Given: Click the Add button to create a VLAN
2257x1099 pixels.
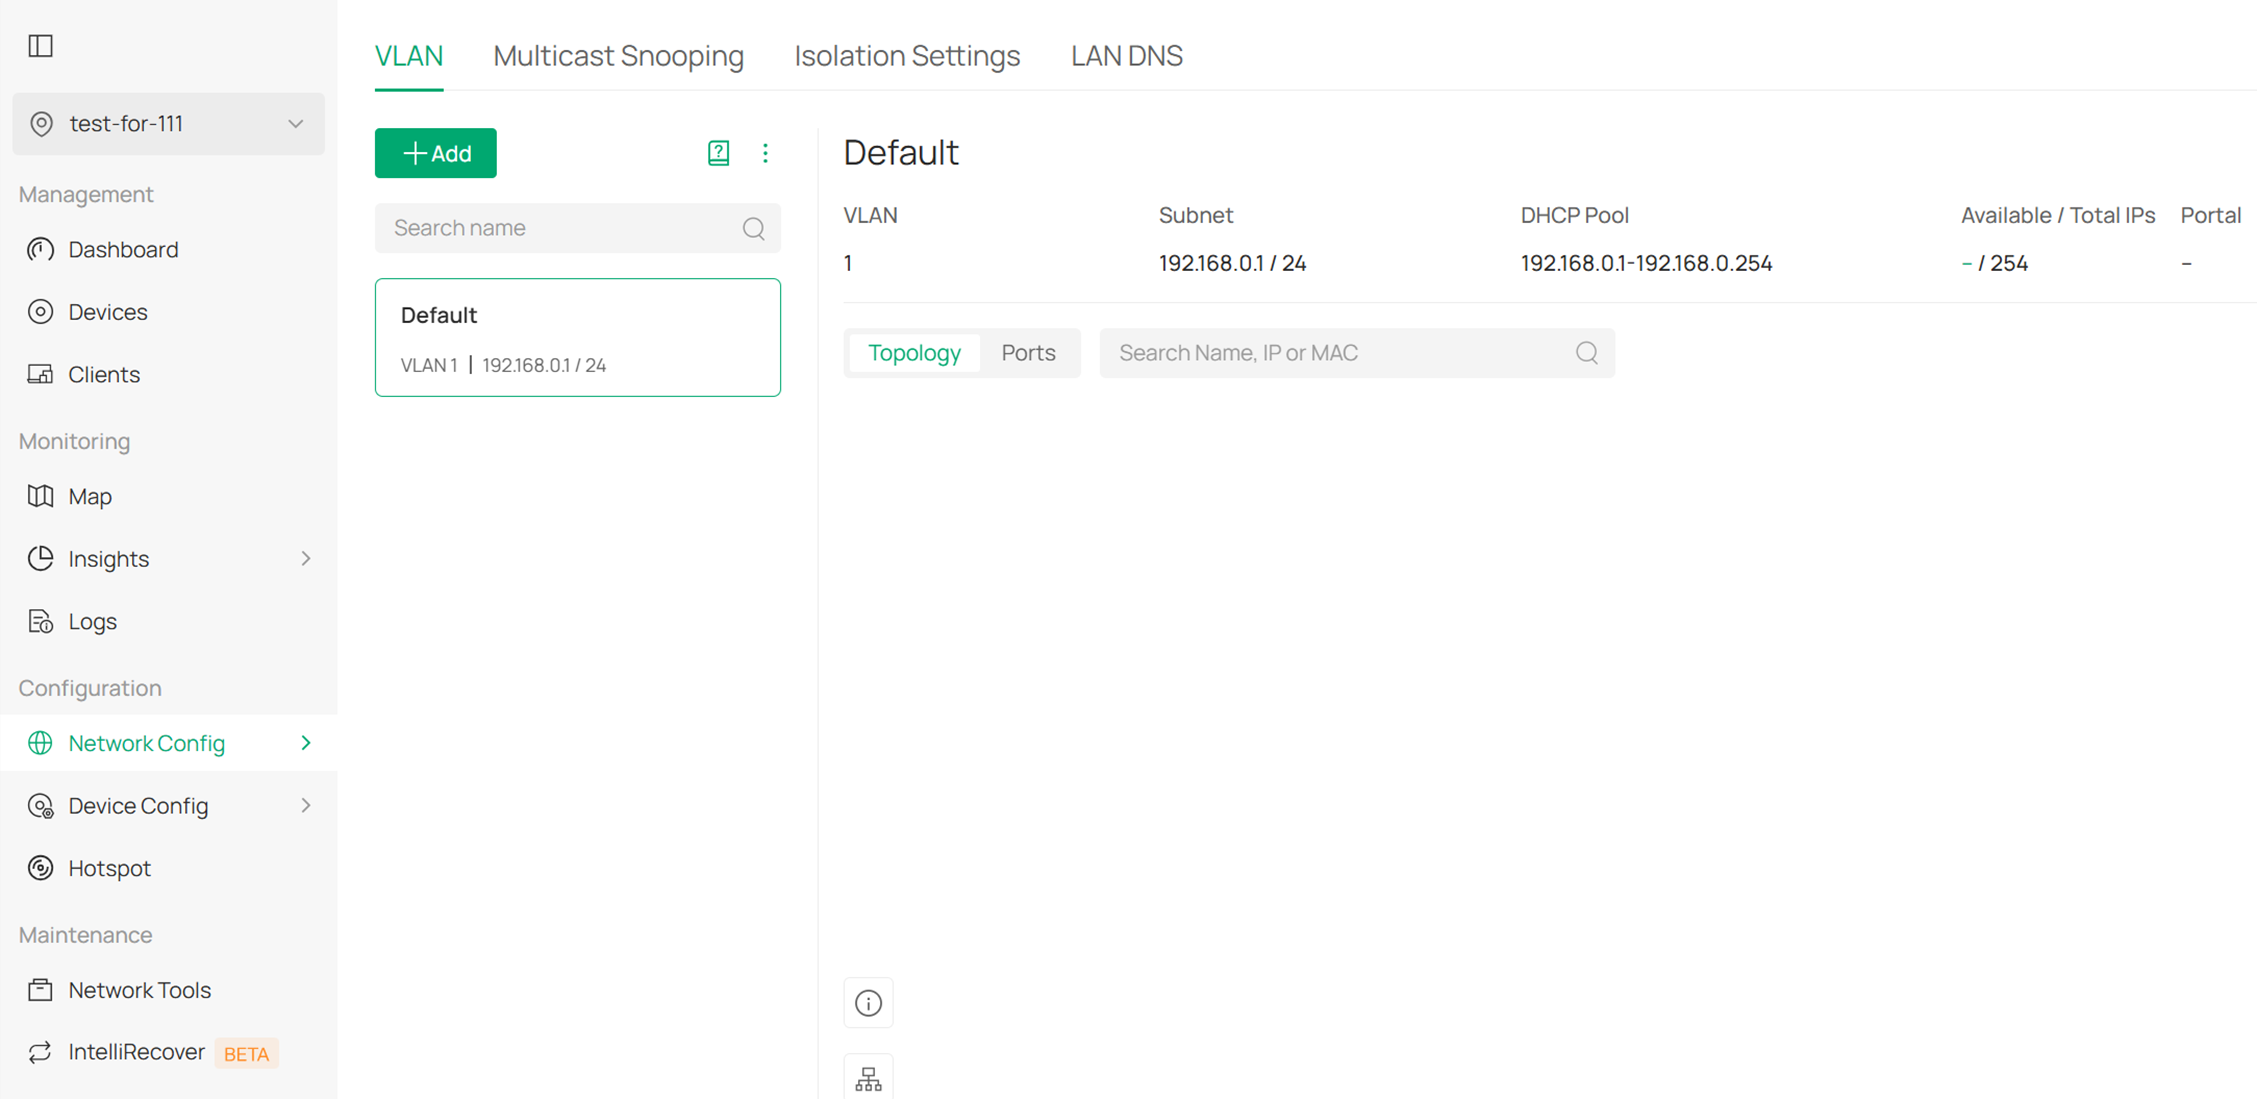Looking at the screenshot, I should click(x=435, y=153).
